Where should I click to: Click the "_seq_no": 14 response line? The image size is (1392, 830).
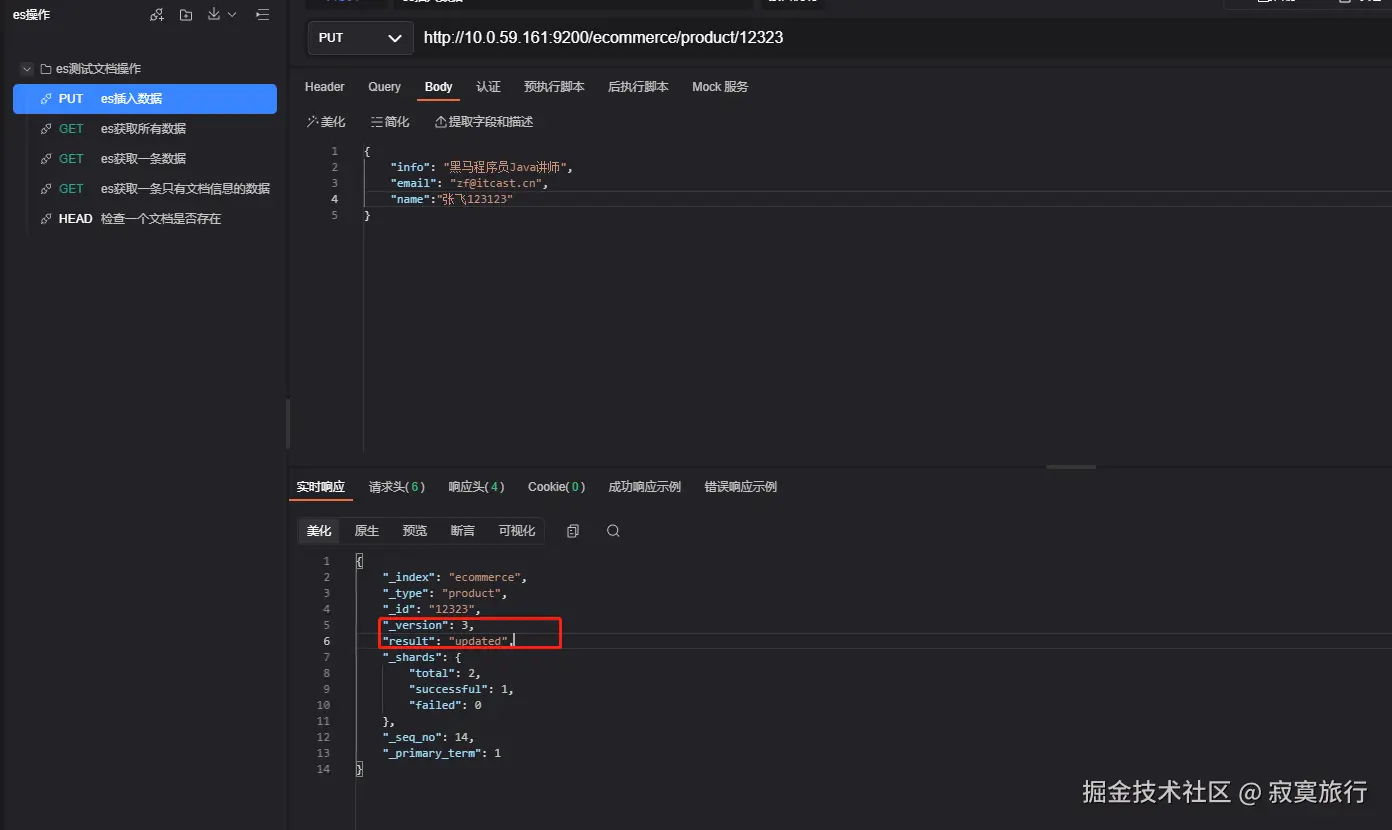click(428, 737)
